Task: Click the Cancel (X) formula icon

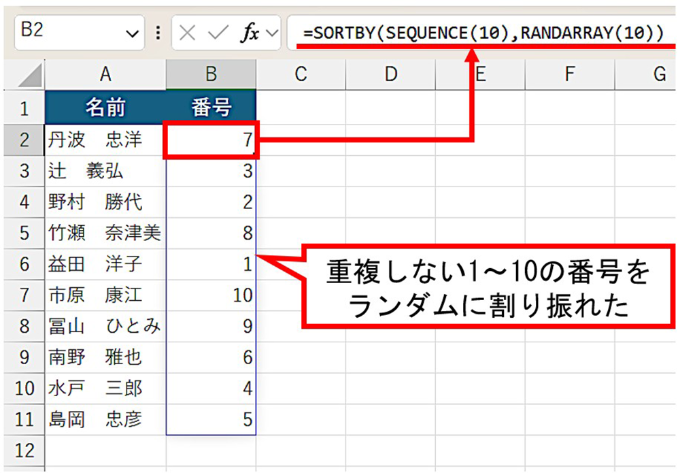Action: click(187, 33)
